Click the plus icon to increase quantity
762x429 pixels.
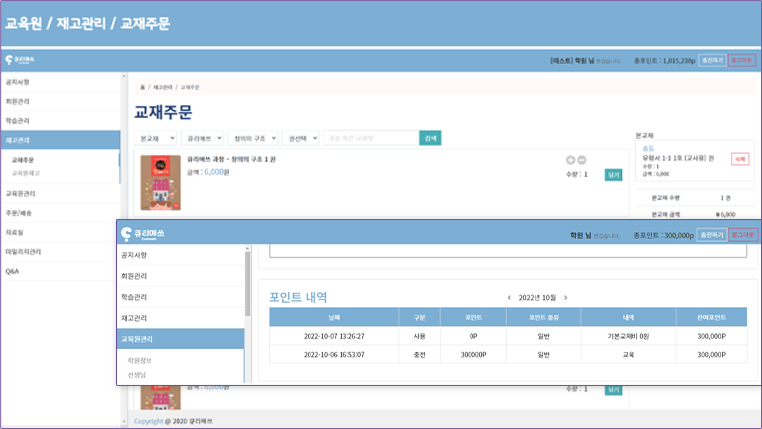click(x=570, y=160)
